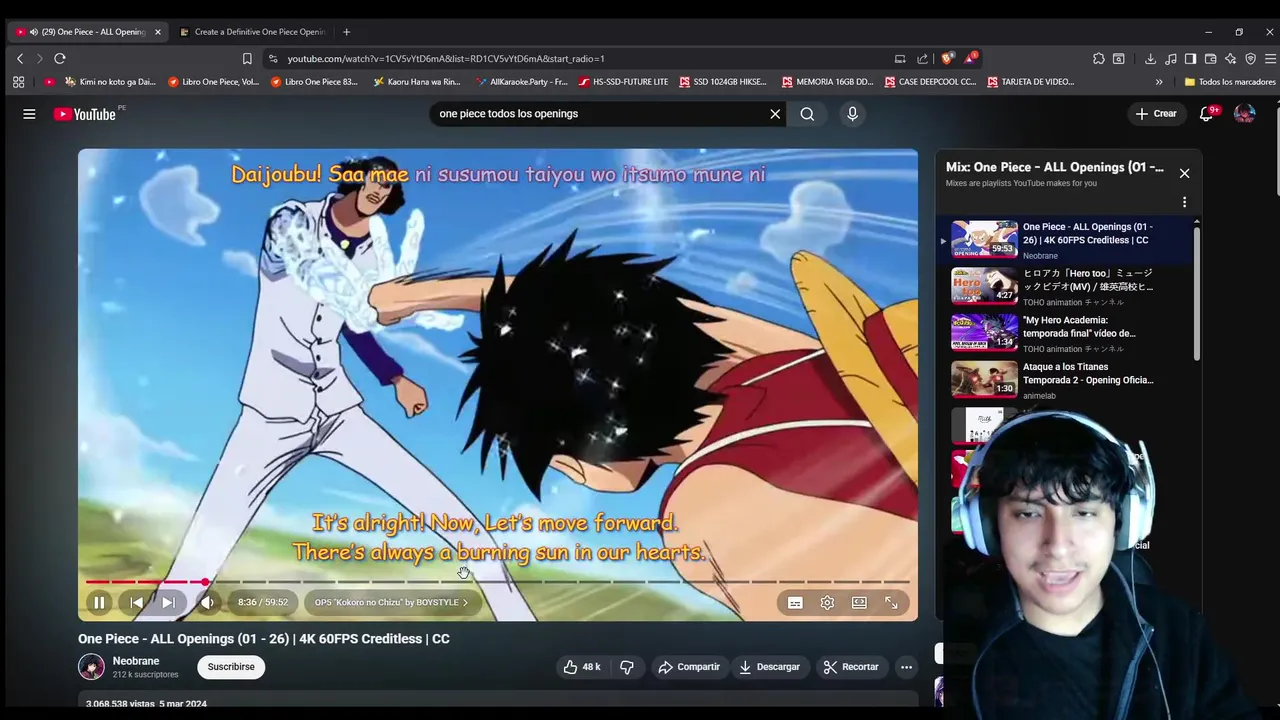Screen dimensions: 1280x720
Task: Open Brave Wallet icon
Action: (1210, 59)
